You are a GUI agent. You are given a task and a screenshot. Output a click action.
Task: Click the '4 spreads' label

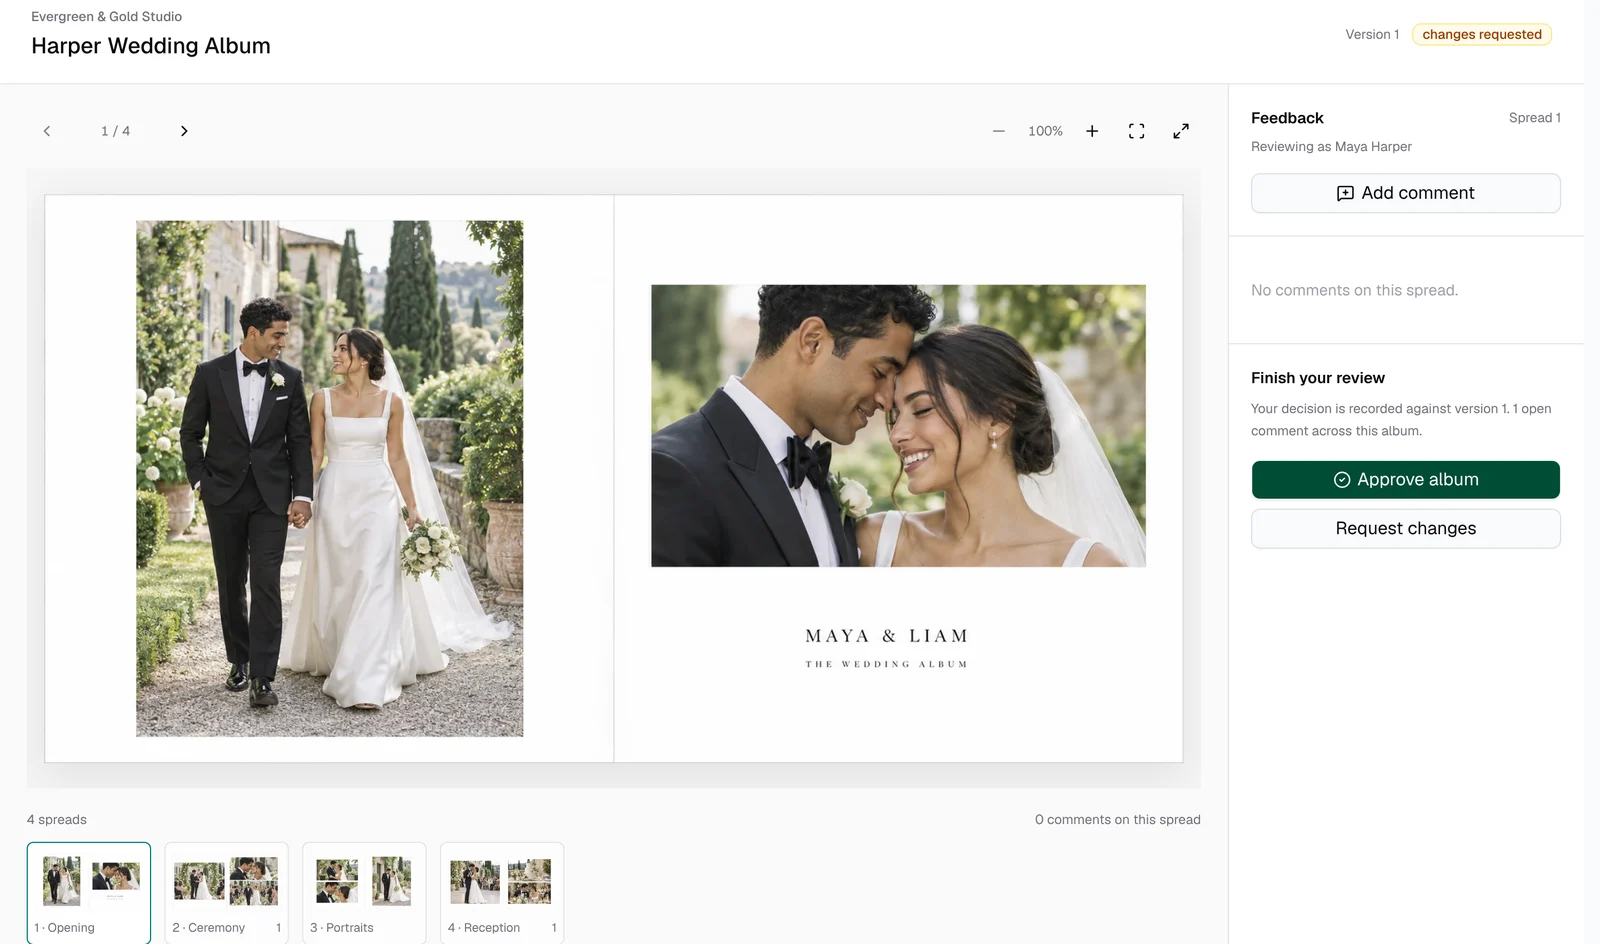57,819
